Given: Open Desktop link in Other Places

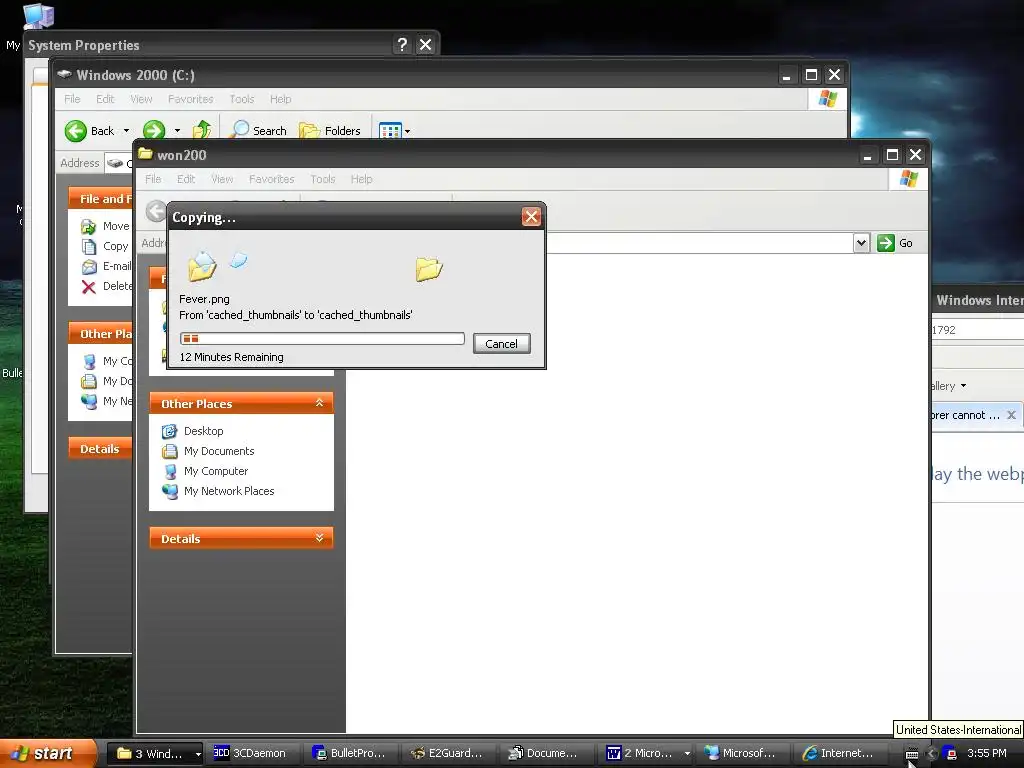Looking at the screenshot, I should point(204,431).
